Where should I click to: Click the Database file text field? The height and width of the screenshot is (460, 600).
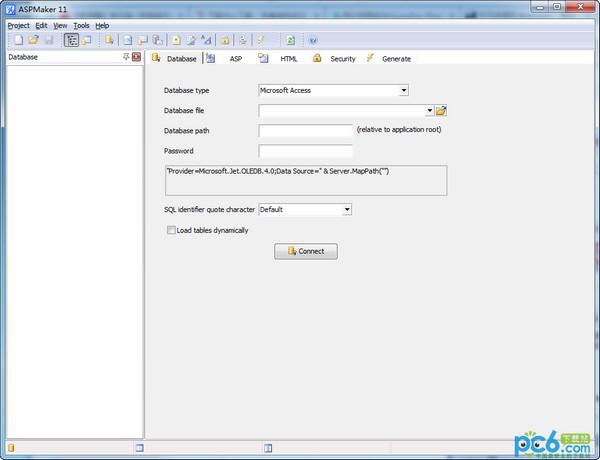coord(342,111)
